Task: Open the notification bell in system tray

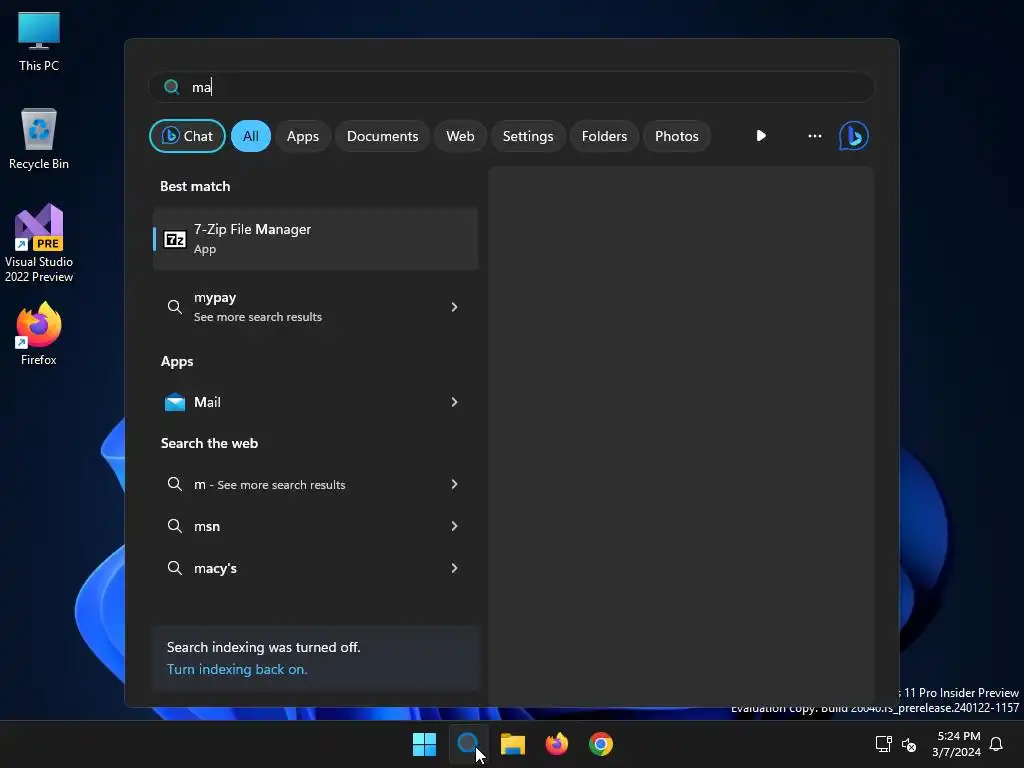Action: [x=996, y=744]
